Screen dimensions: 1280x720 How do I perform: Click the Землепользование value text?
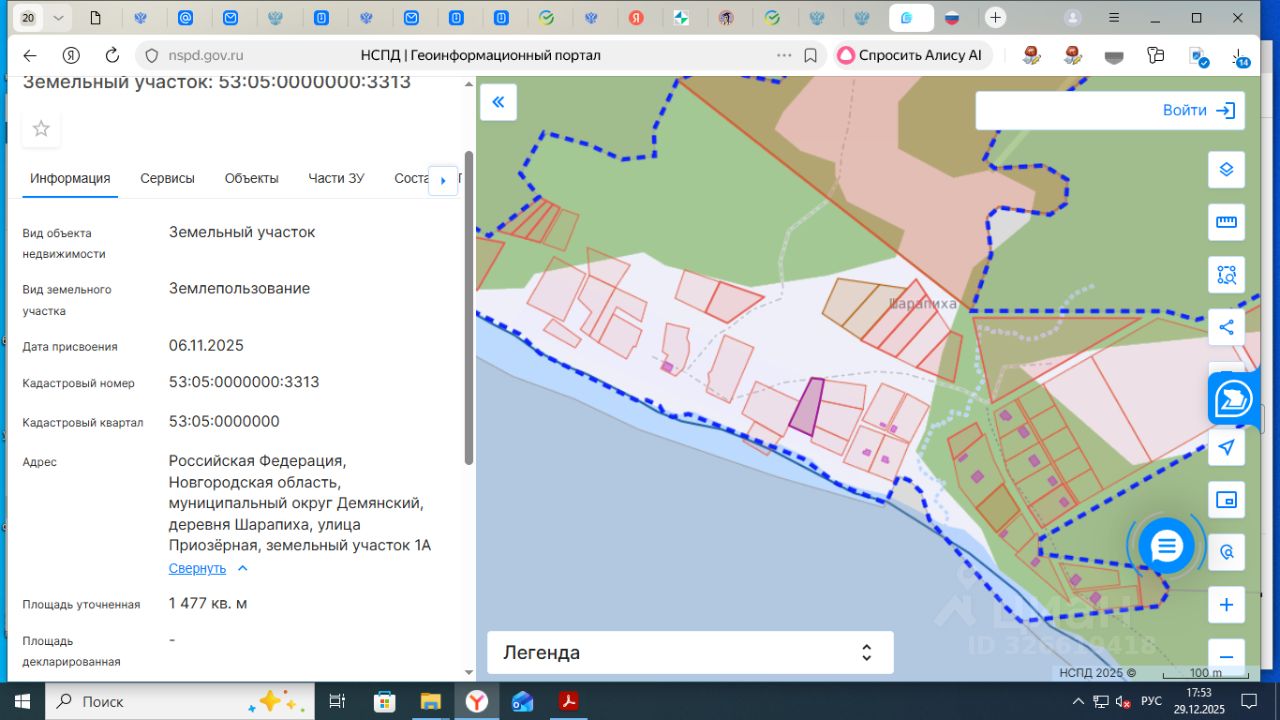coord(239,288)
